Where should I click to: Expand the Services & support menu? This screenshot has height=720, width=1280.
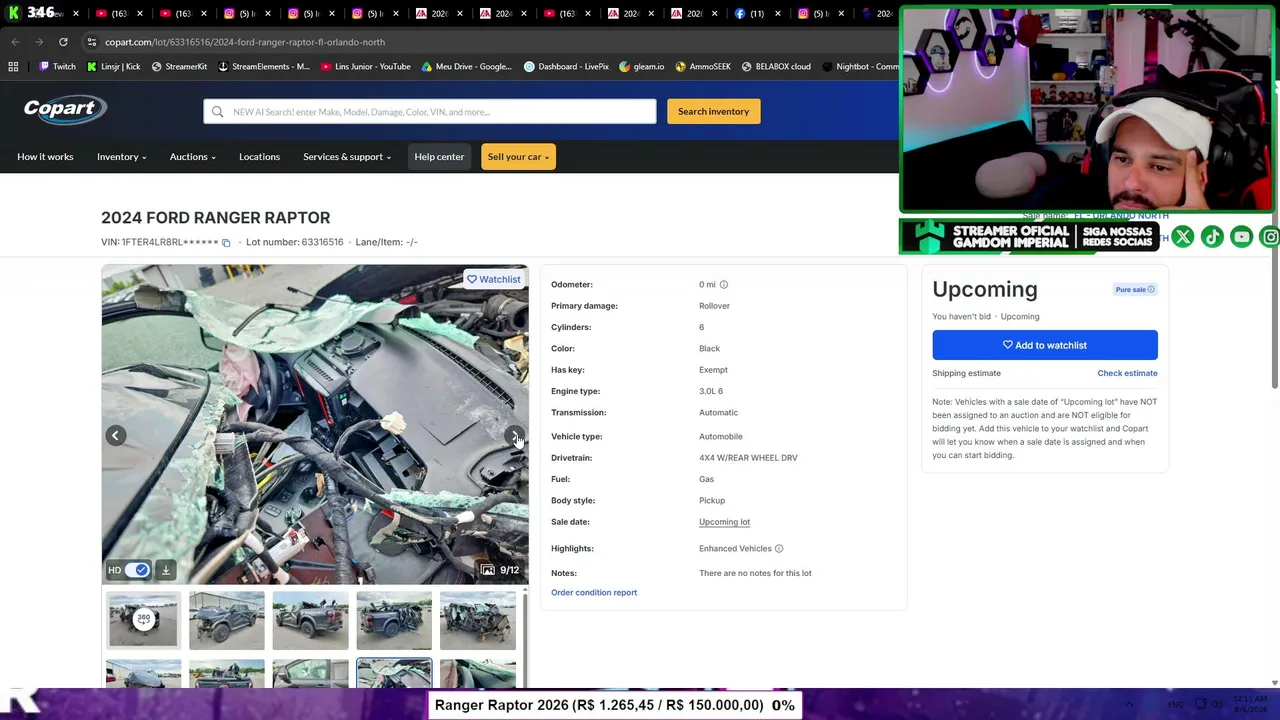pos(346,157)
